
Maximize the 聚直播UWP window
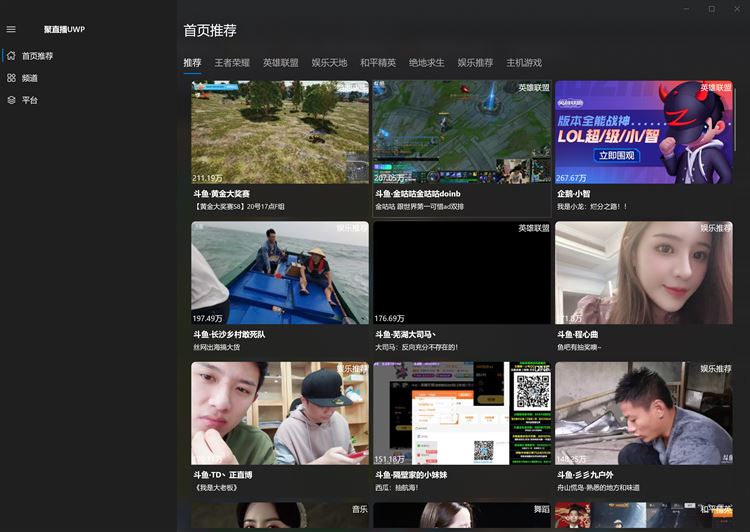(x=712, y=9)
